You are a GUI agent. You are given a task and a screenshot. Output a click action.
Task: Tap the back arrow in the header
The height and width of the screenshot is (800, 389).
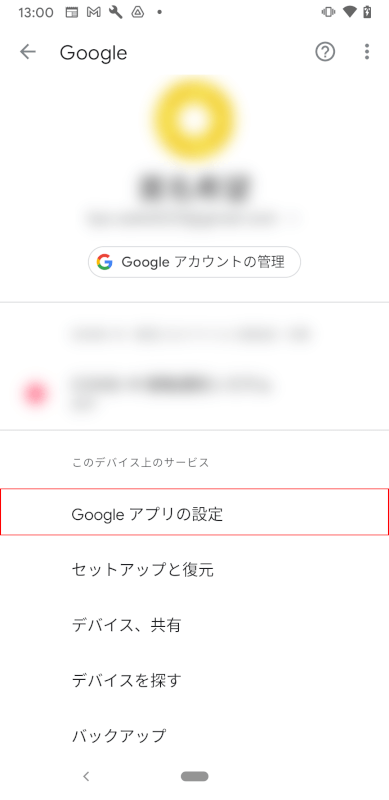28,52
